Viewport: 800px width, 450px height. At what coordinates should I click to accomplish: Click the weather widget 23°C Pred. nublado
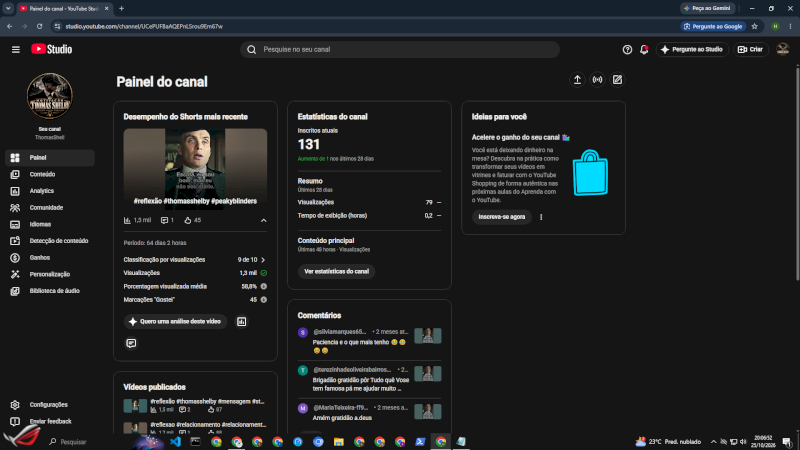(x=668, y=442)
